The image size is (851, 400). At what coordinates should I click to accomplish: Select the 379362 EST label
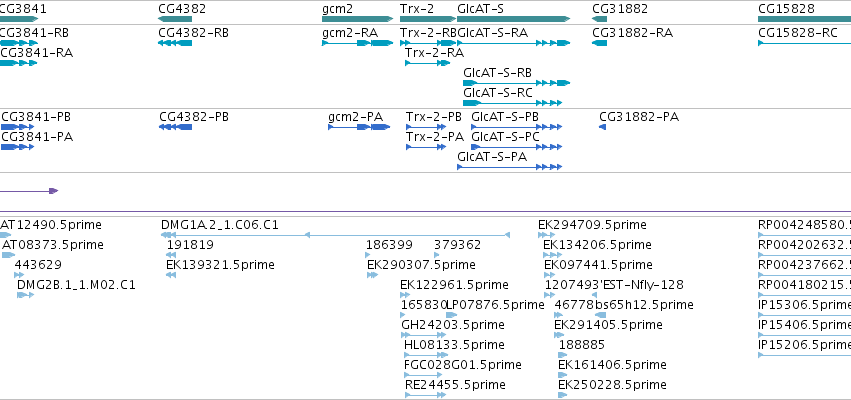[458, 245]
